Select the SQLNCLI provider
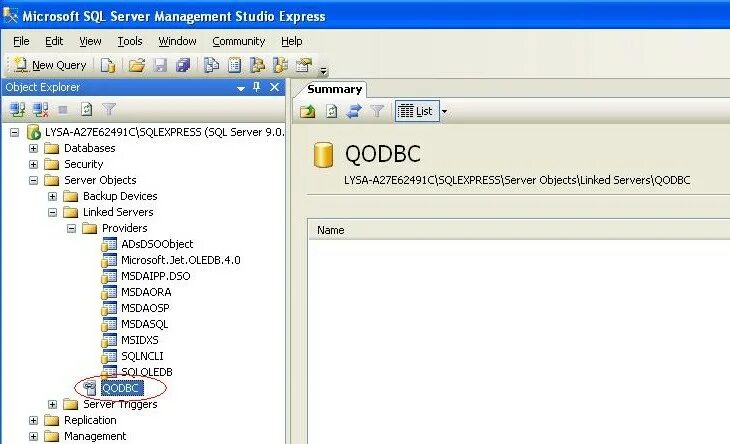Image resolution: width=730 pixels, height=444 pixels. coord(142,356)
